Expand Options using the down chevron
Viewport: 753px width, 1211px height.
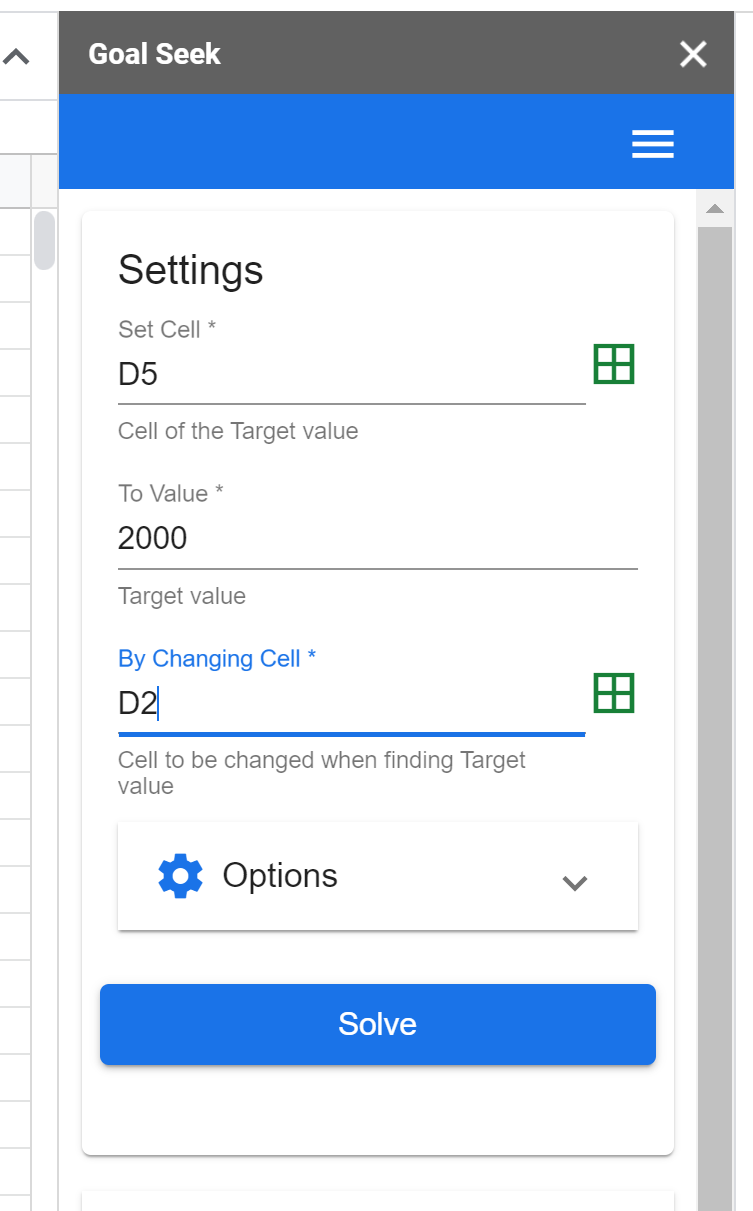point(574,883)
